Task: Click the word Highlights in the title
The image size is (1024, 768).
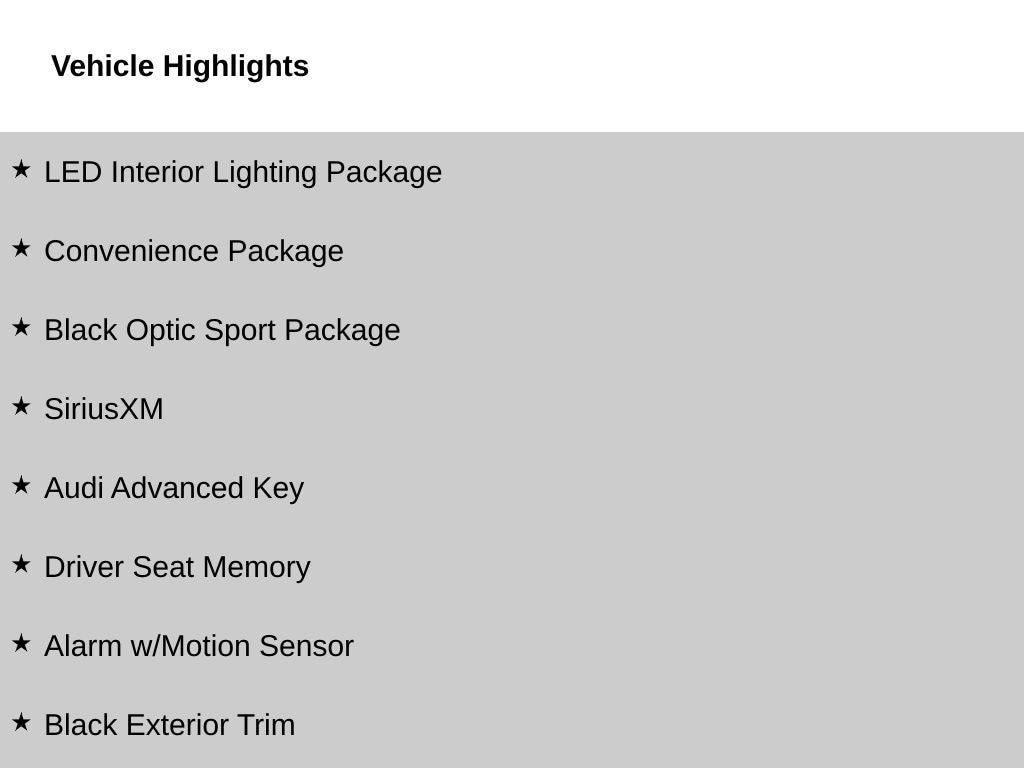Action: pos(236,66)
